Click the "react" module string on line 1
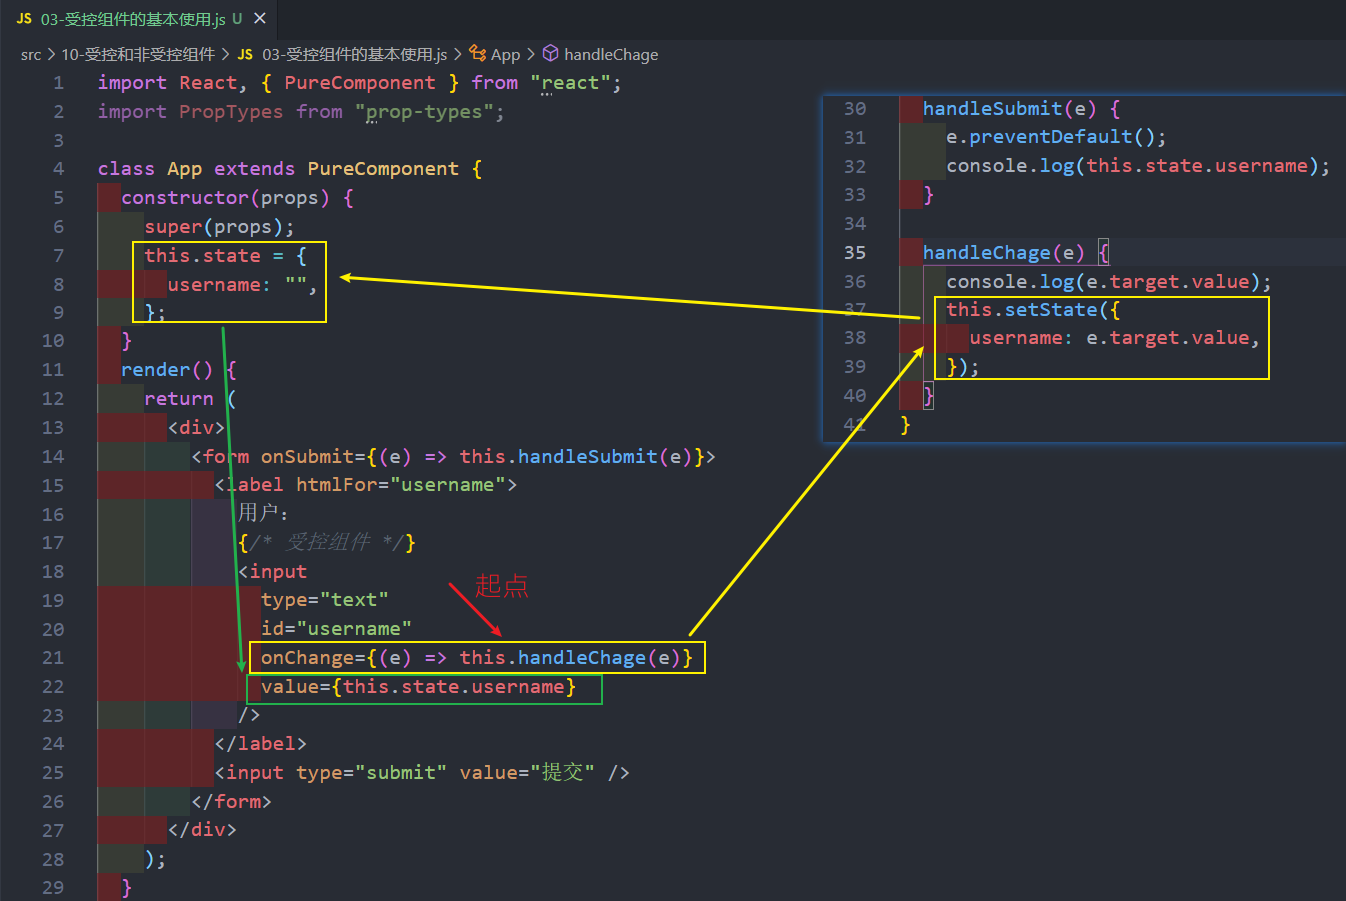 pos(570,83)
